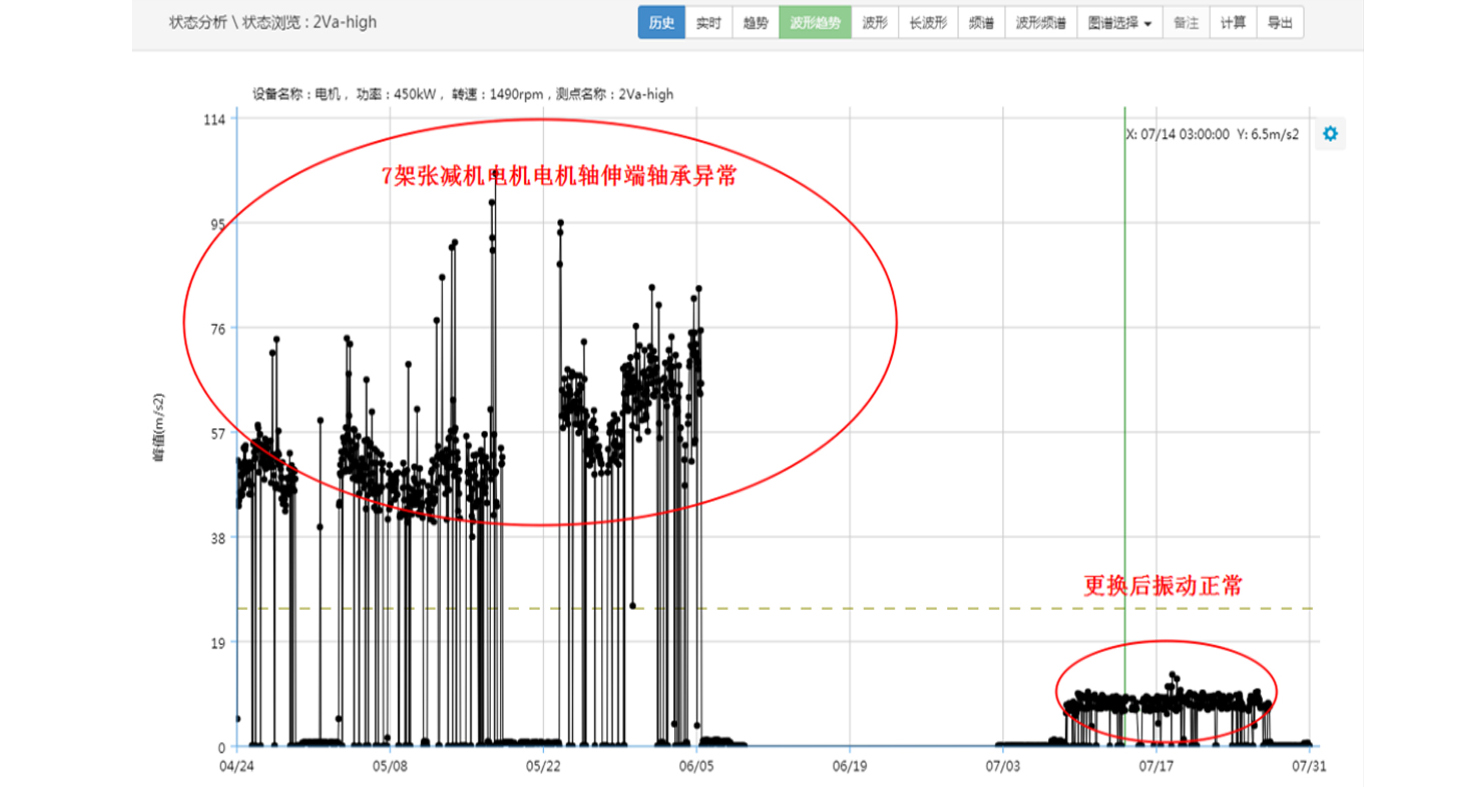Select the 波形趋势 waveform trend tab

point(815,23)
